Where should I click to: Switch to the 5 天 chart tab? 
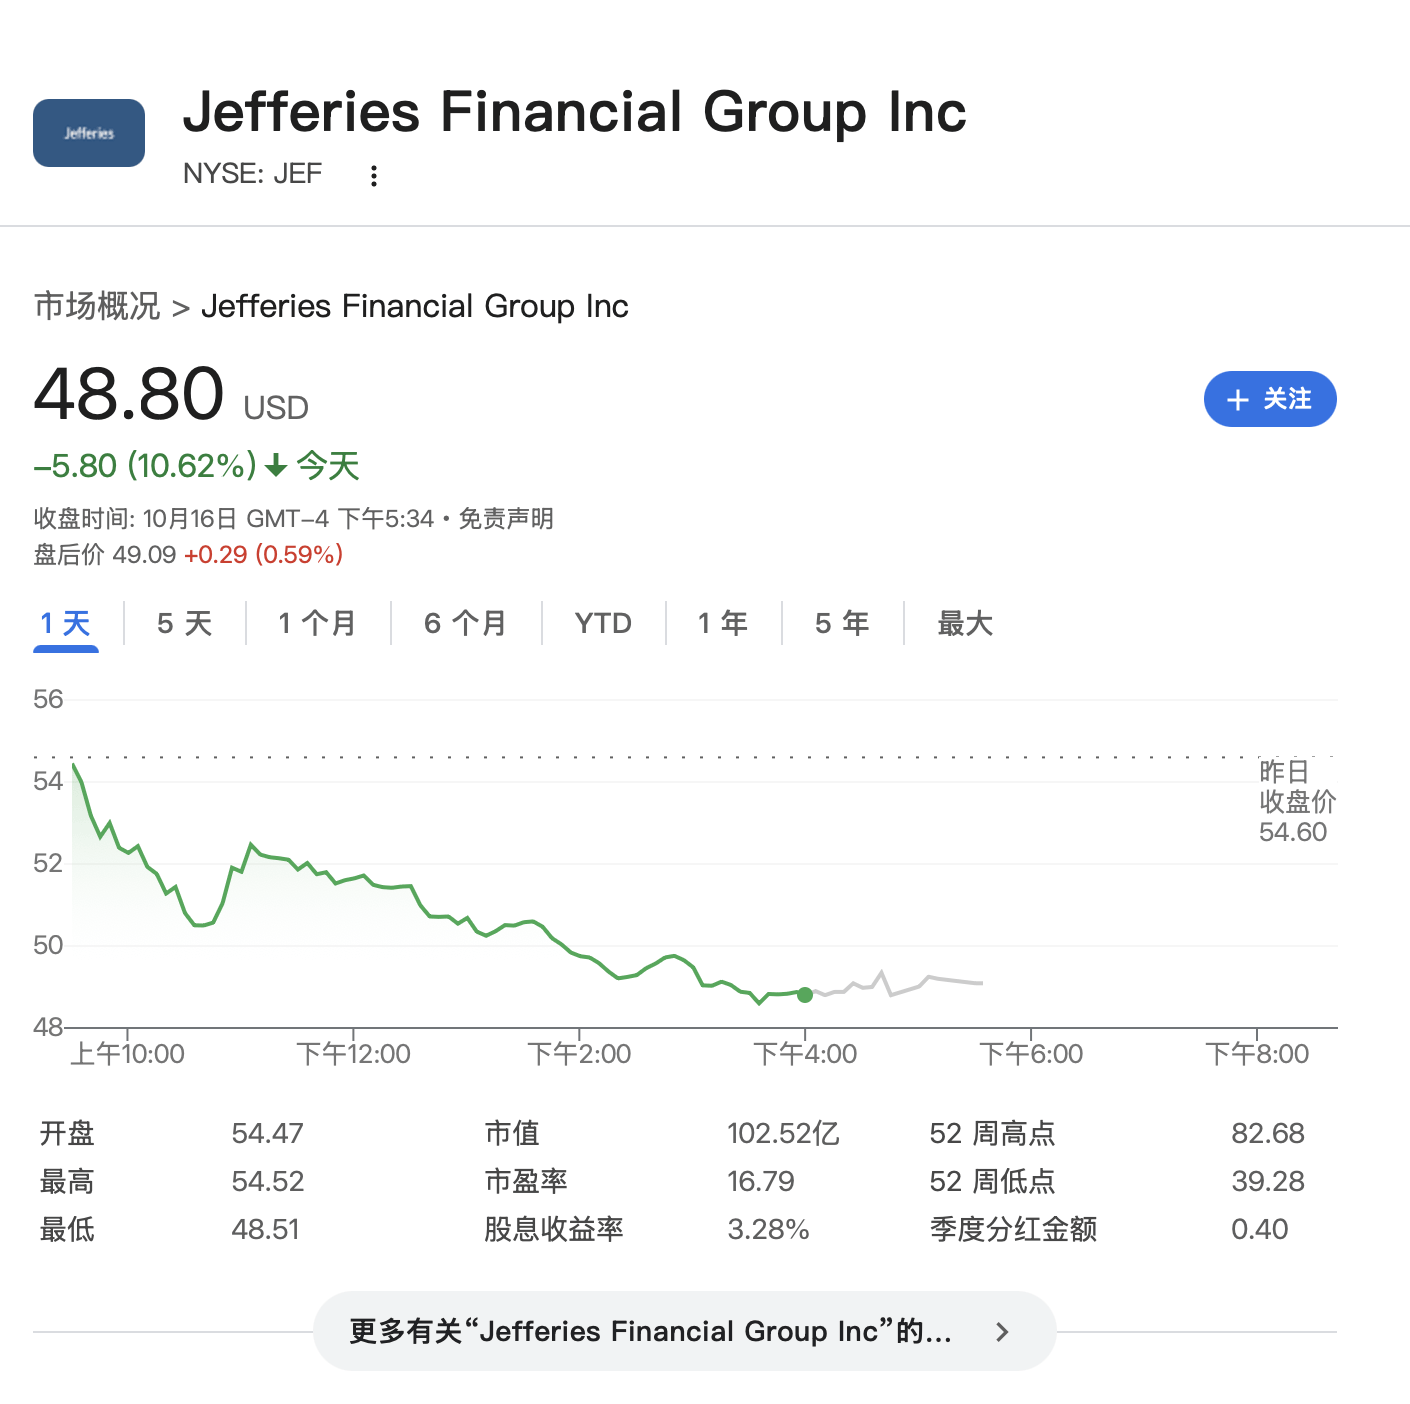[185, 624]
